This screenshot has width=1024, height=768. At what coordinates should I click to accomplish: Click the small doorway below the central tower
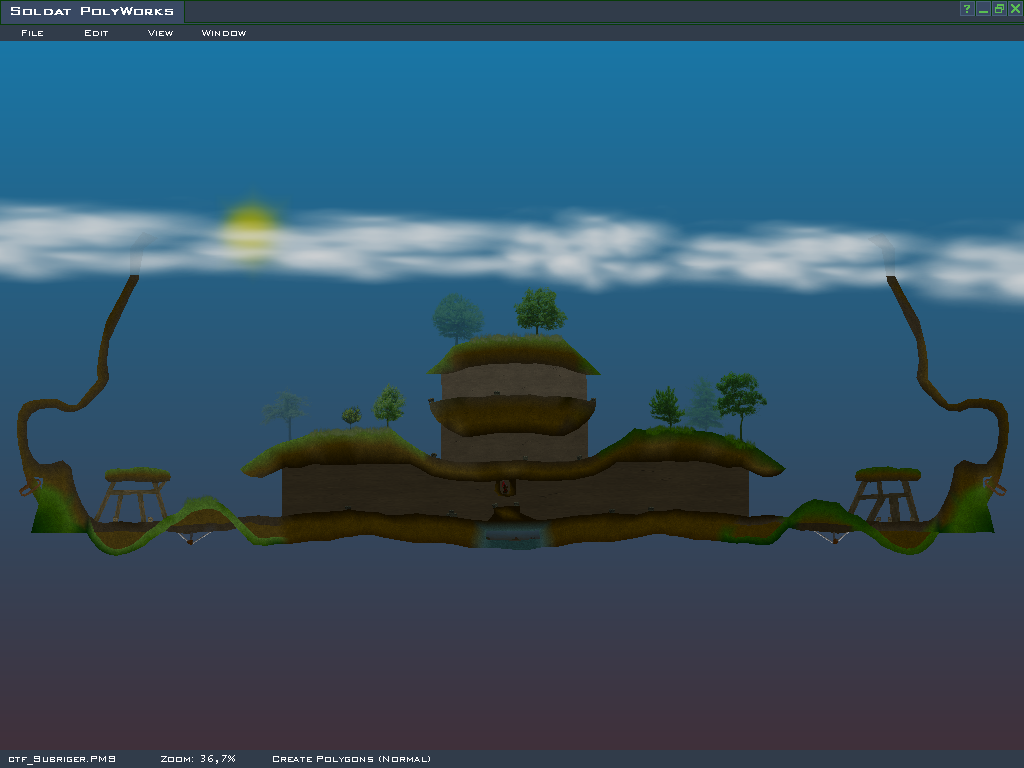[506, 487]
